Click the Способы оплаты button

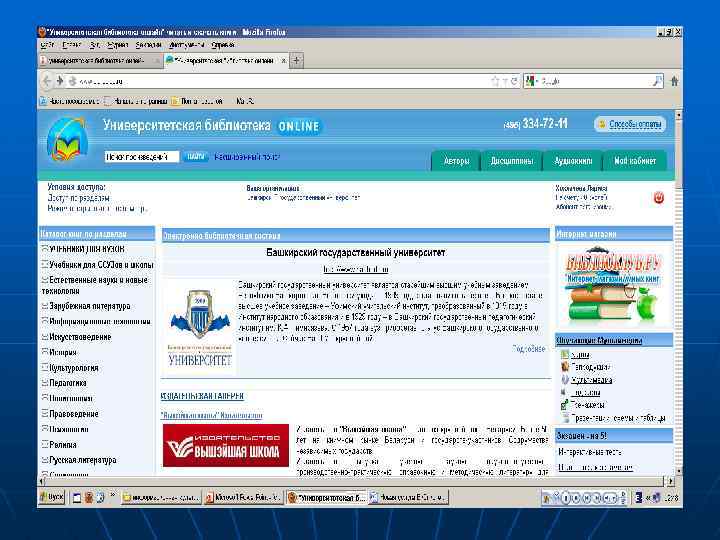coord(630,124)
